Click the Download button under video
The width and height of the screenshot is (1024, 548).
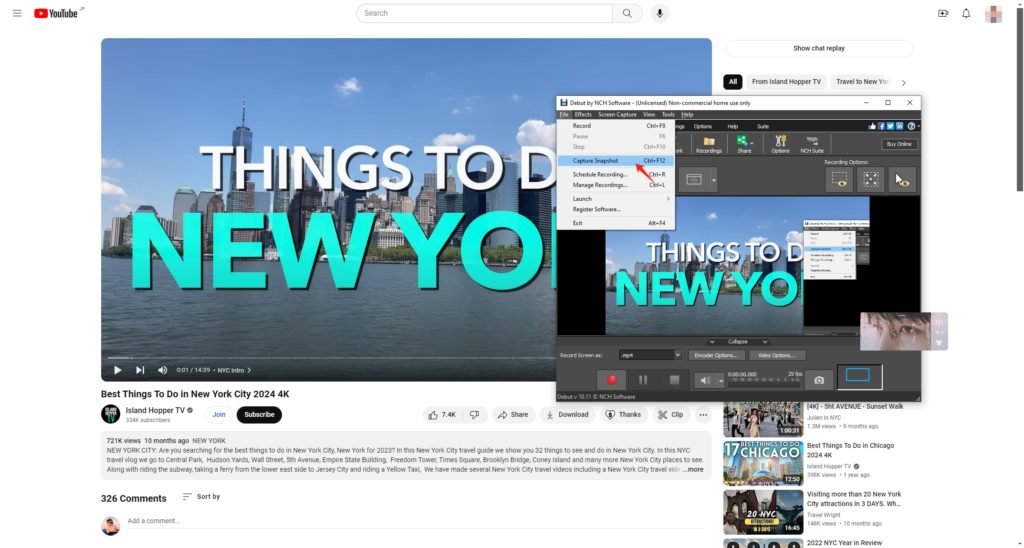click(x=568, y=415)
